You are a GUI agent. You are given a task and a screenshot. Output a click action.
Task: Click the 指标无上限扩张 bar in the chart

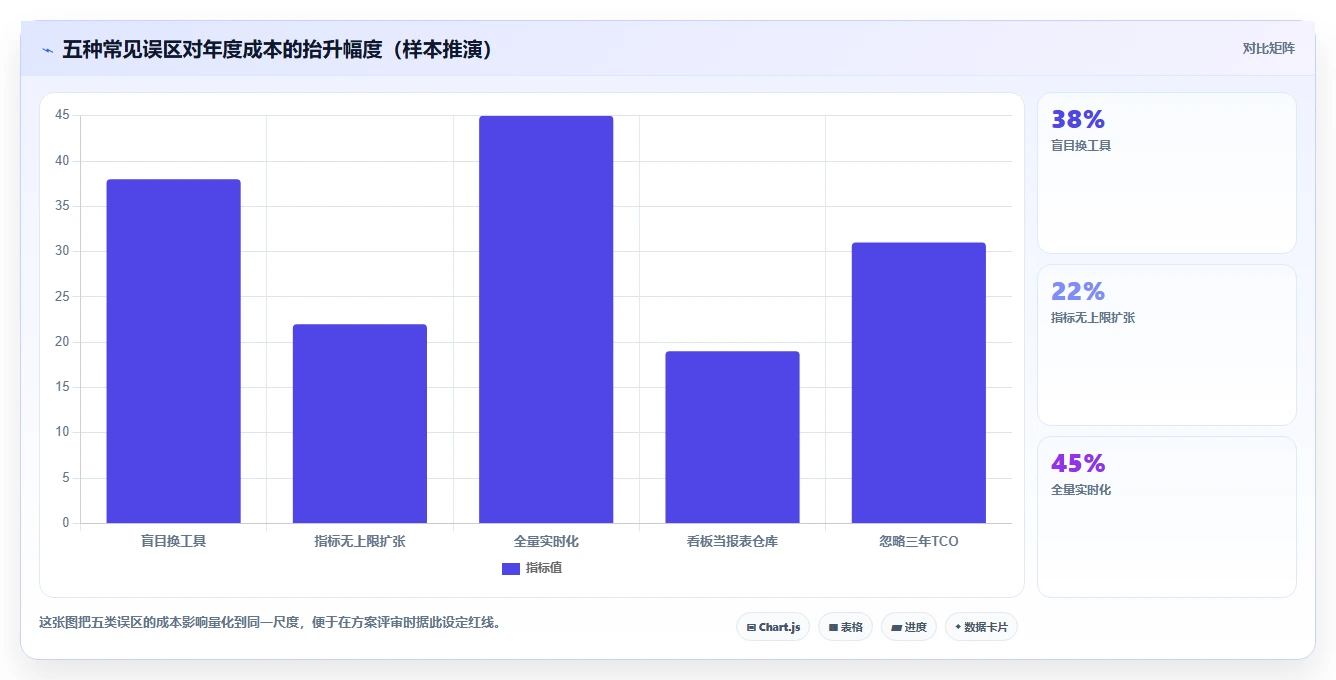point(360,424)
